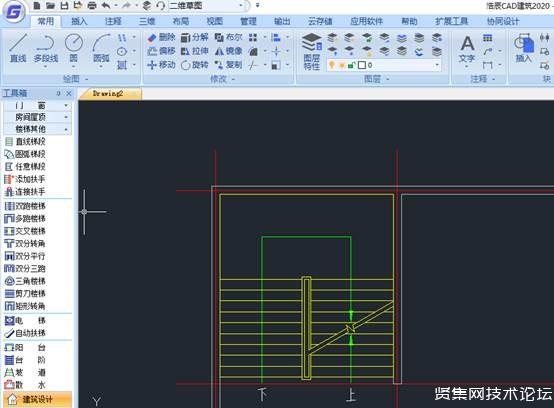Screen dimensions: 554x408
Task: Toggle the layer lock icon
Action: point(351,65)
